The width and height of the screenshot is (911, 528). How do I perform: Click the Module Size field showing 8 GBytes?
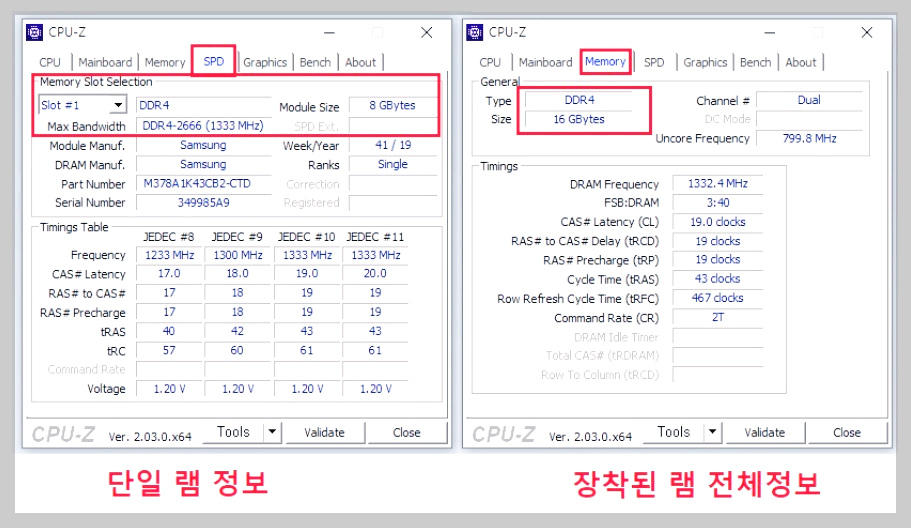393,105
